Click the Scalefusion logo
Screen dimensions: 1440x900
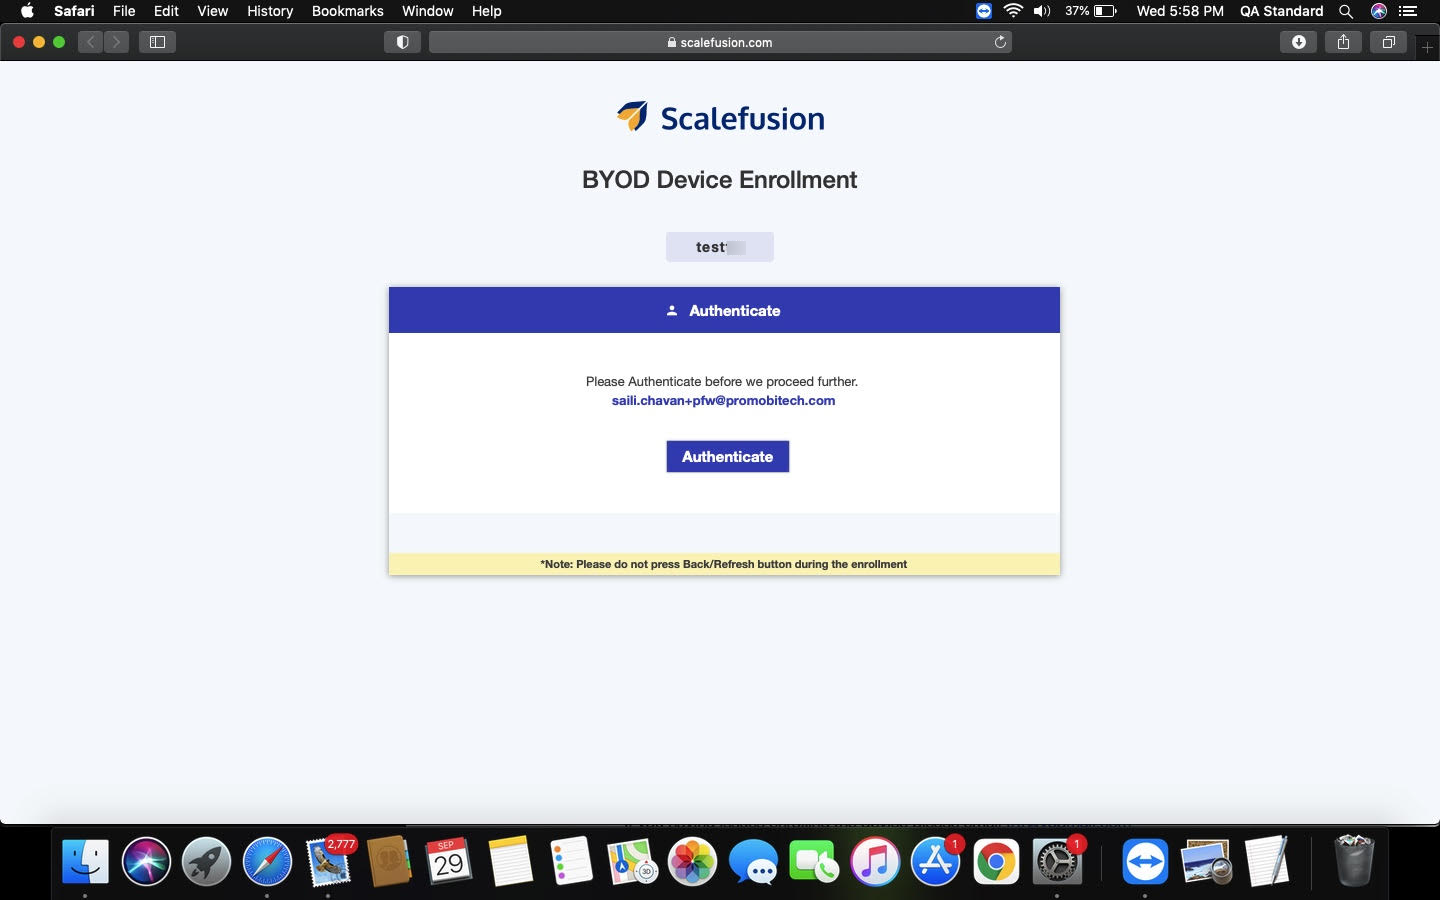pyautogui.click(x=720, y=118)
